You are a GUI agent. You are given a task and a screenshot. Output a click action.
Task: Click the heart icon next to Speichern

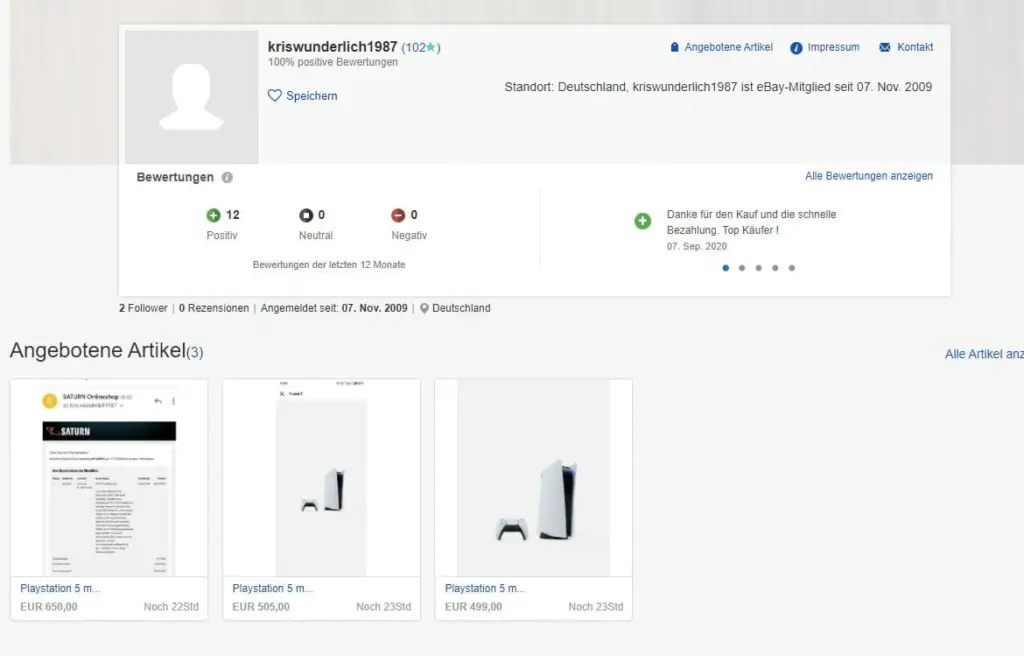pos(275,96)
